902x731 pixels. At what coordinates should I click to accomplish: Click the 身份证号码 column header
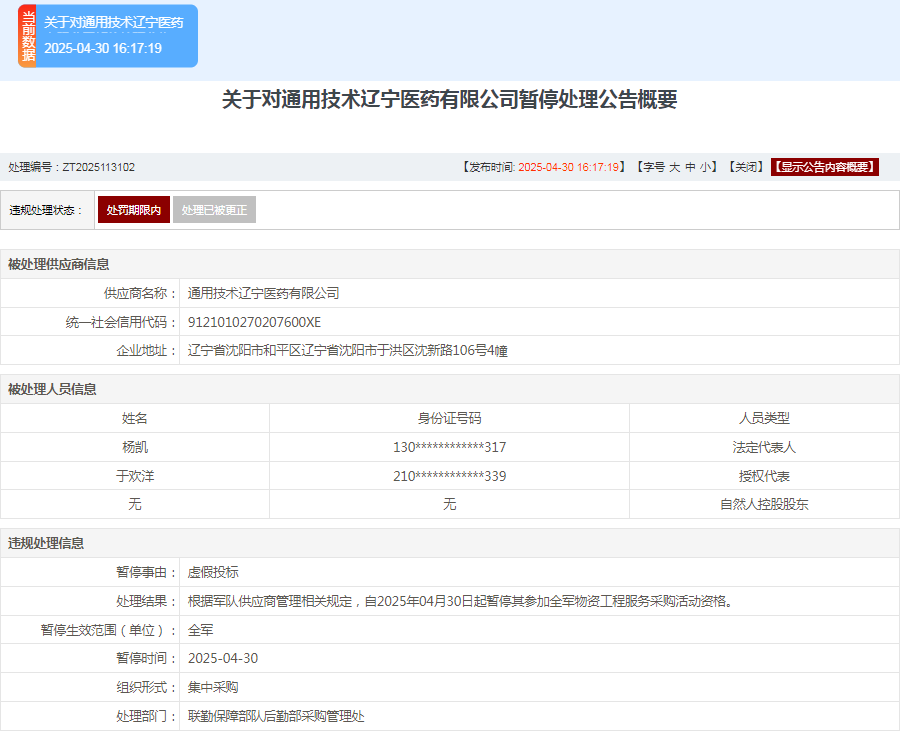449,418
